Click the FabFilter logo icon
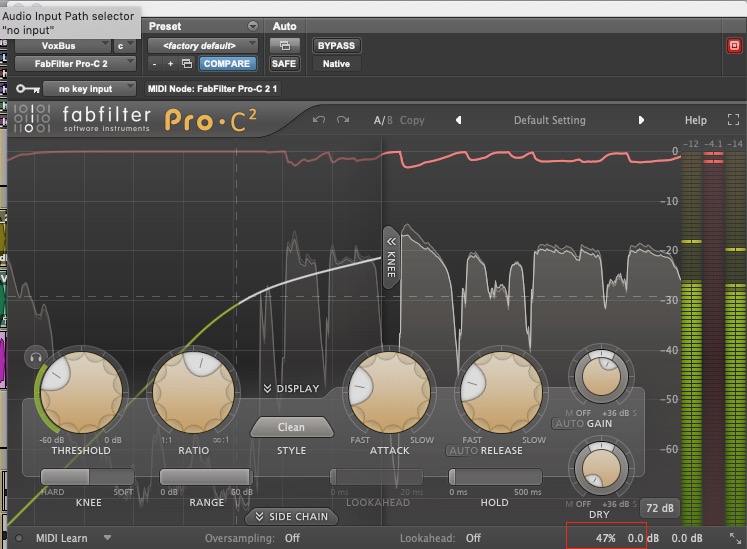Screen dimensions: 747x549 tap(32, 118)
